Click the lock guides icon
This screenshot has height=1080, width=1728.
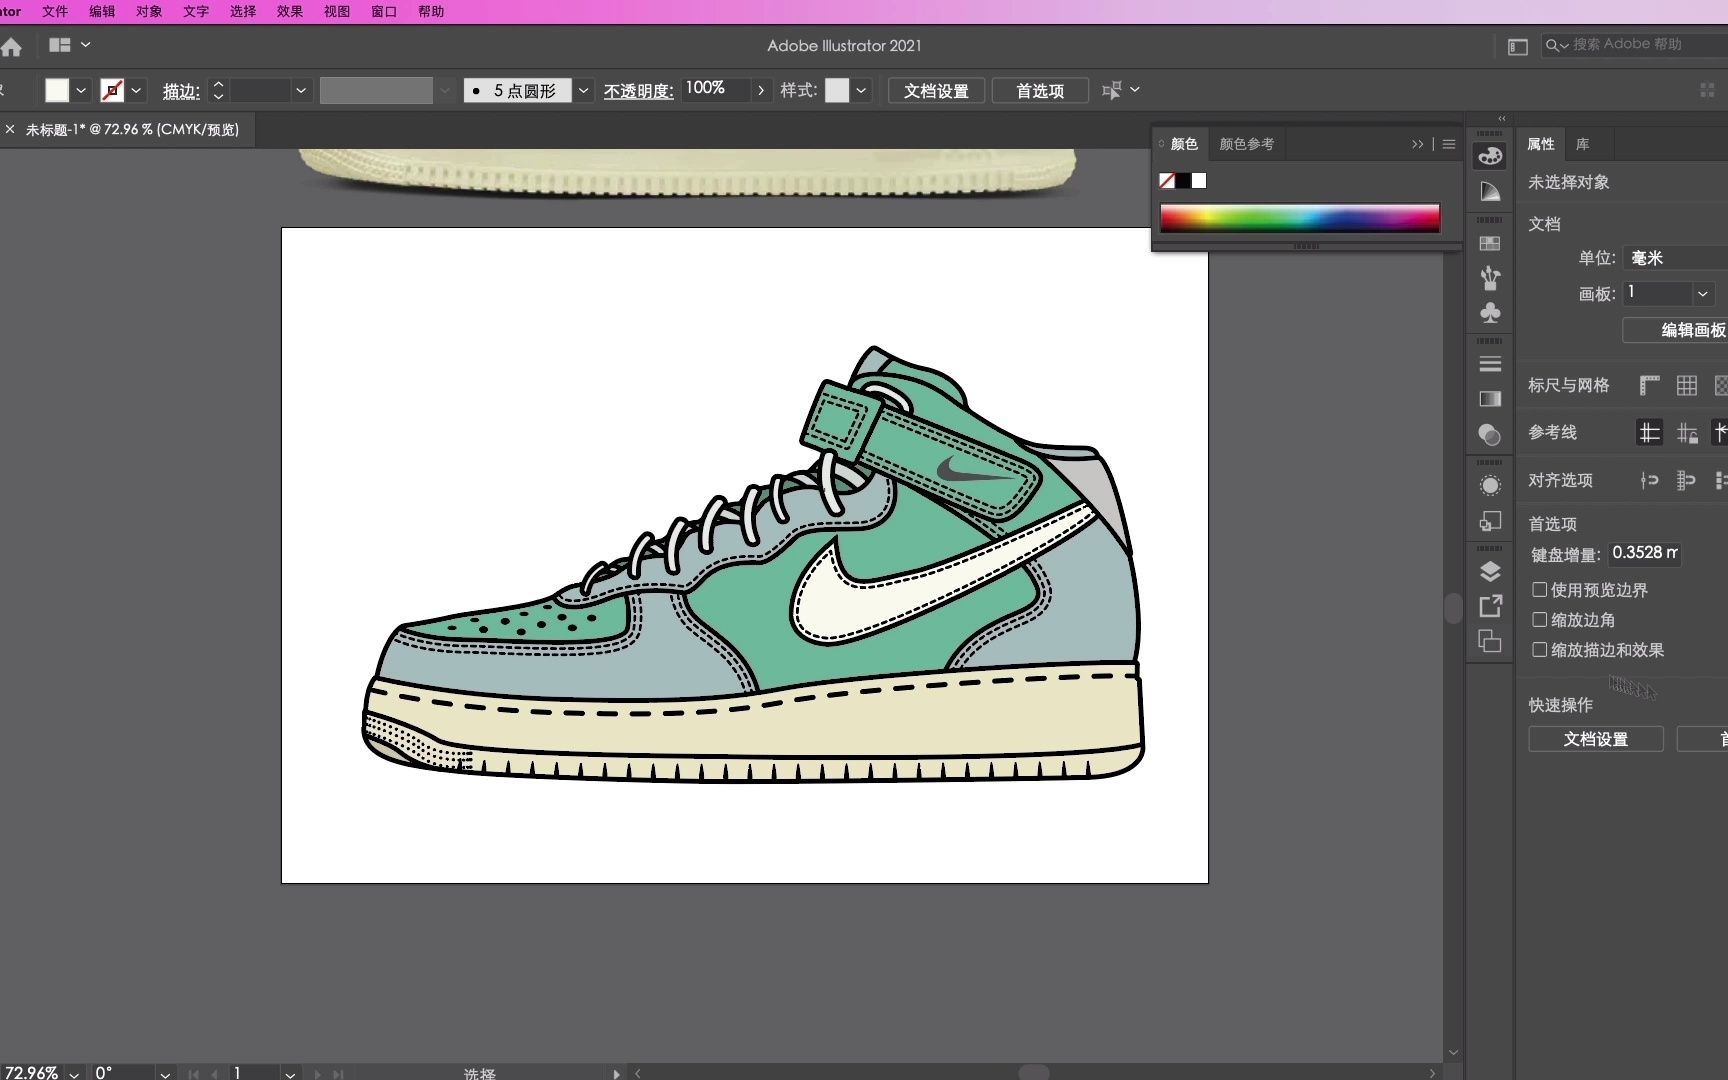(x=1687, y=432)
